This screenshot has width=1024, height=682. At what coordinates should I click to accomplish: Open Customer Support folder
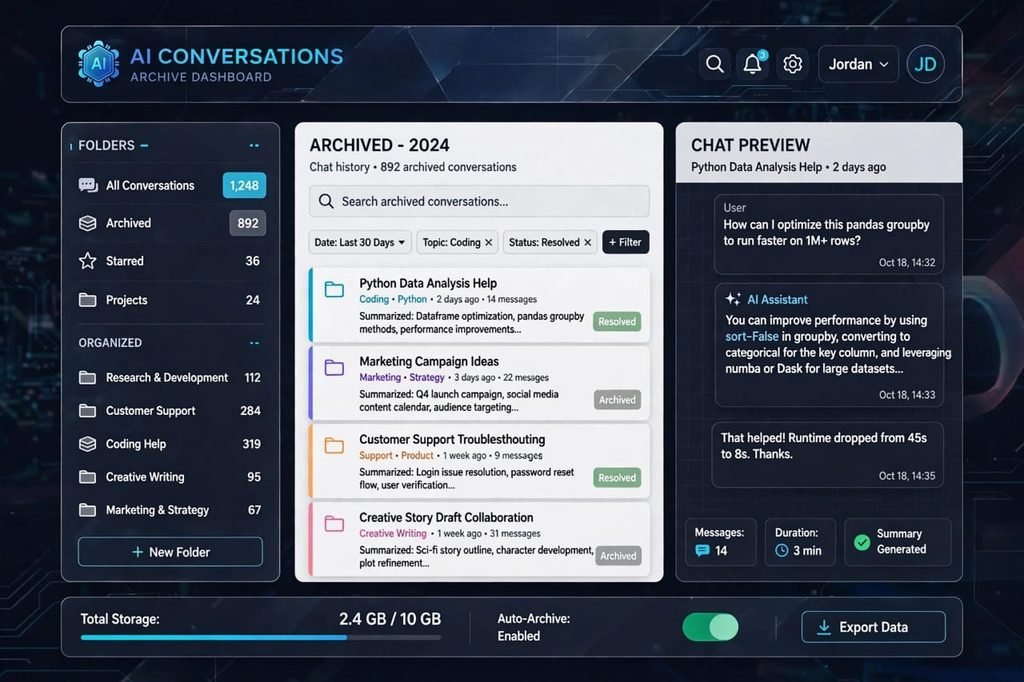point(171,411)
